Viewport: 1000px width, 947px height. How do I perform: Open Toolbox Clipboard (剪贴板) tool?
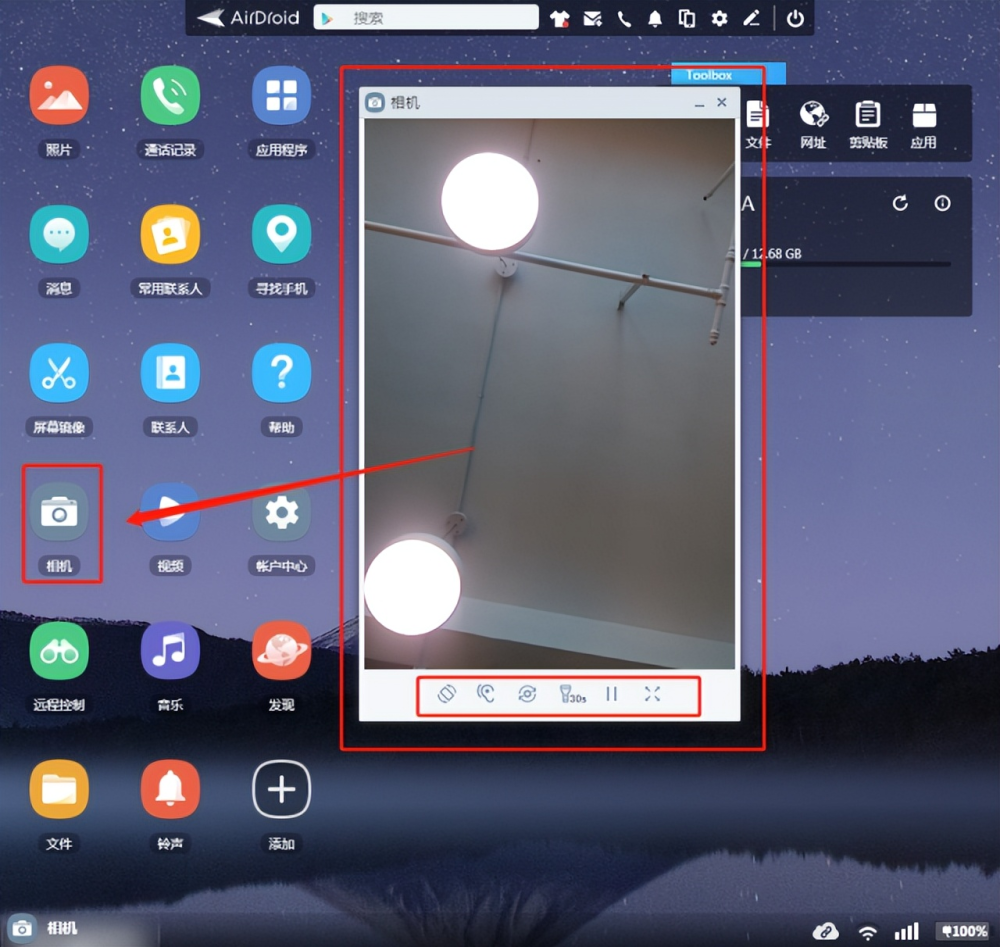coord(868,124)
